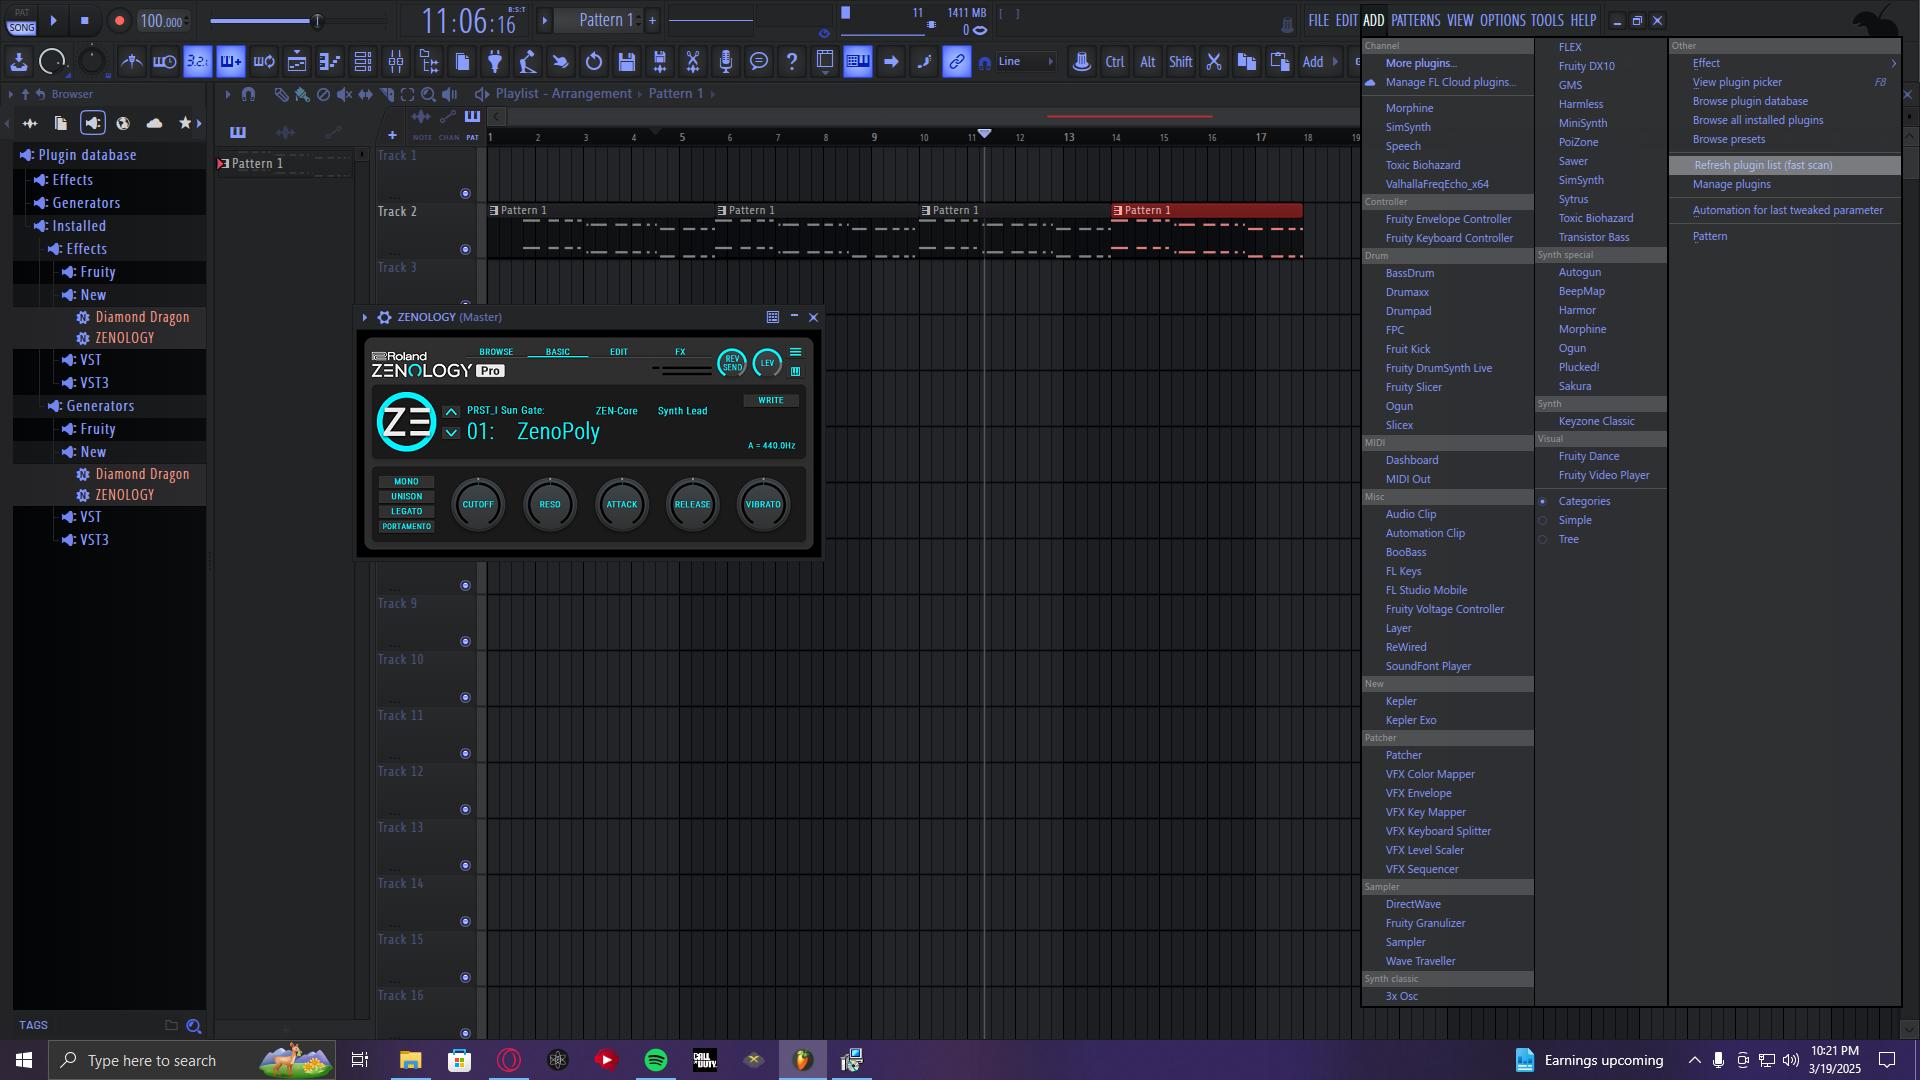
Task: Click the microphone recording icon
Action: [725, 62]
